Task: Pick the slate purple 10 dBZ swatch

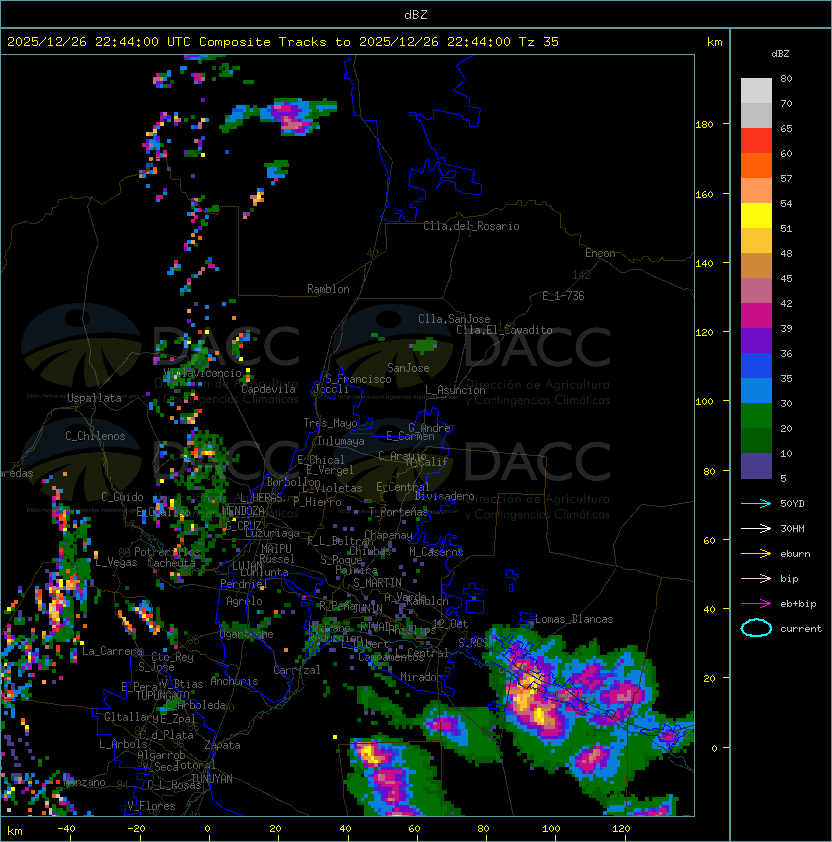Action: (x=756, y=466)
